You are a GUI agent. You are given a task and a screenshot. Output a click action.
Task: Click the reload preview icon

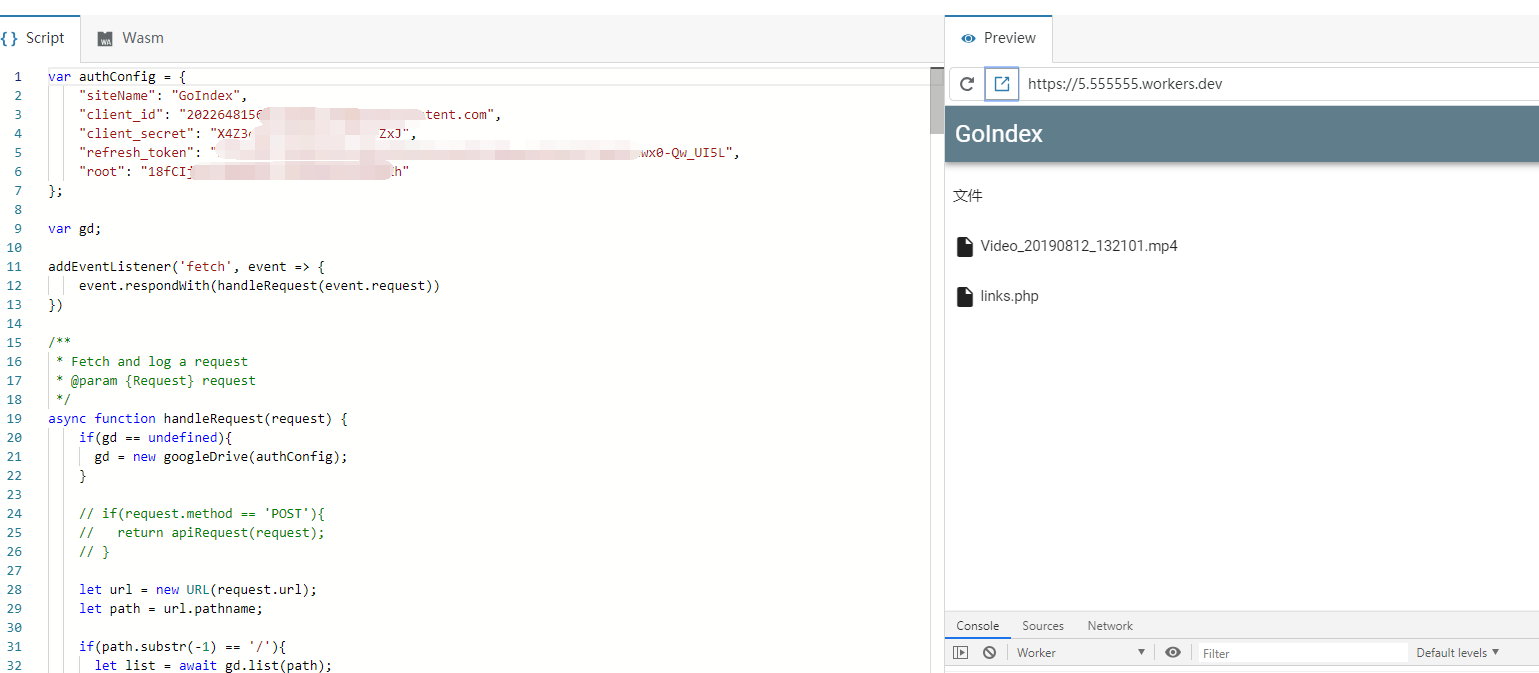coord(966,84)
